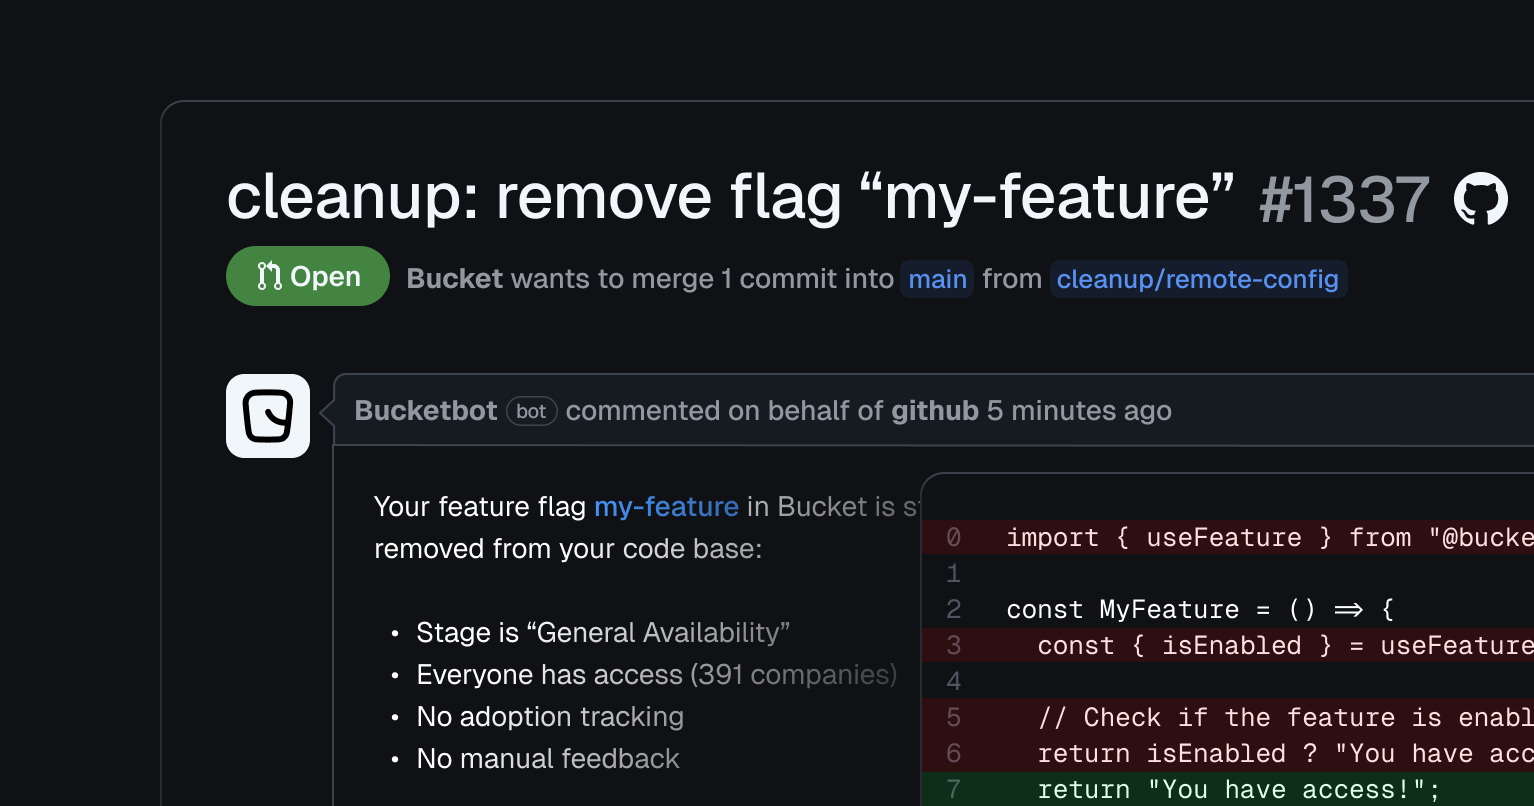Click the Bucketbot avatar icon
Screen dimensions: 1534x806
pos(268,416)
